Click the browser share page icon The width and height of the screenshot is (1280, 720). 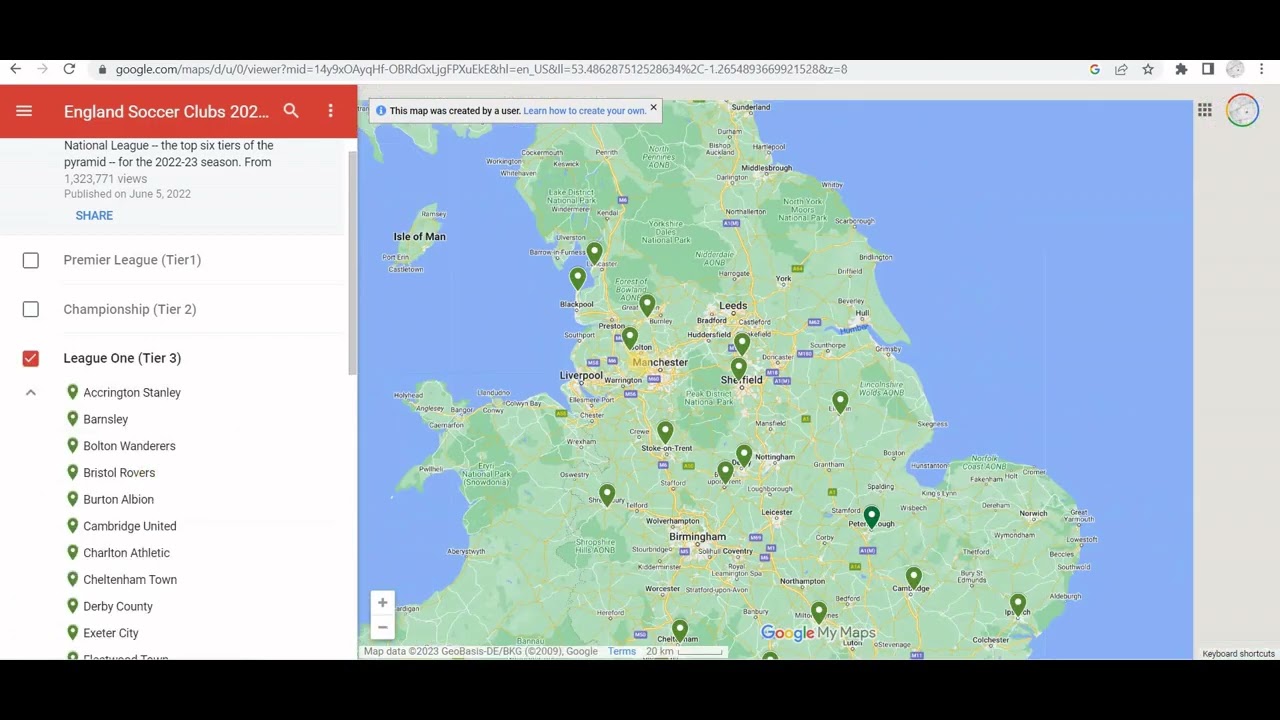click(x=1121, y=69)
